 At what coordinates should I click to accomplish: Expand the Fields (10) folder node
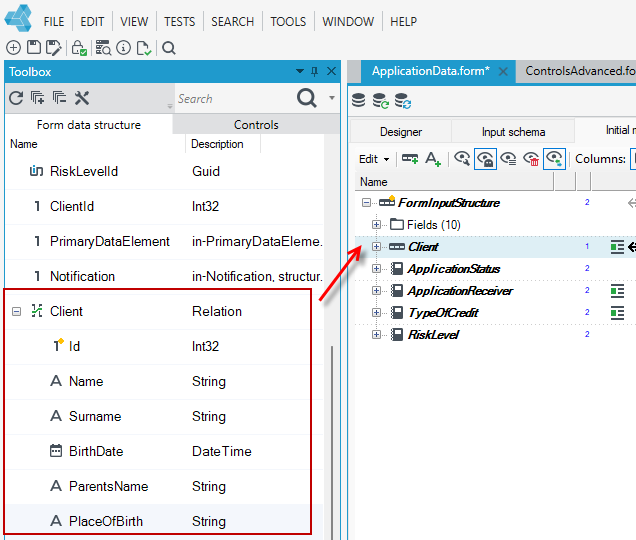[x=376, y=224]
